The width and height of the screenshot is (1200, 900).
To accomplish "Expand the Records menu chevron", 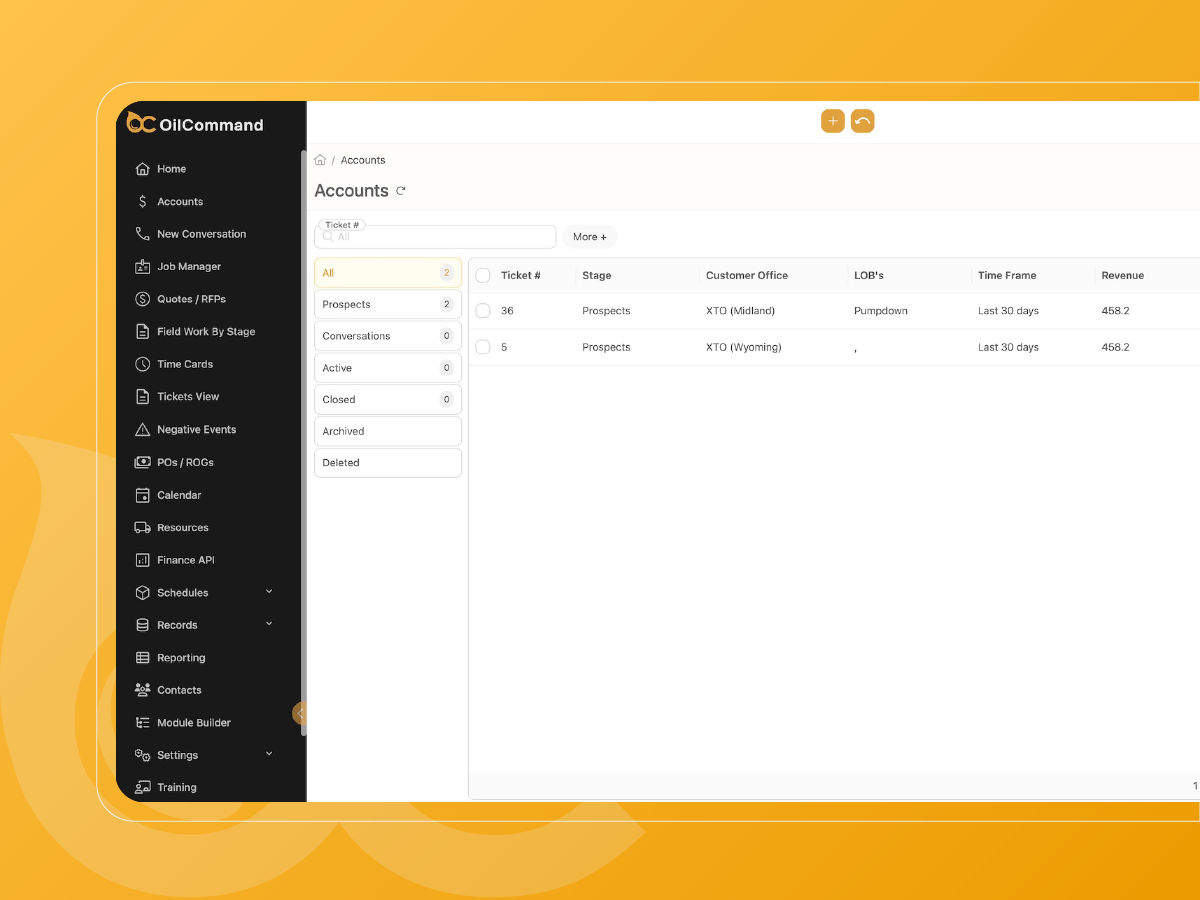I will point(268,624).
